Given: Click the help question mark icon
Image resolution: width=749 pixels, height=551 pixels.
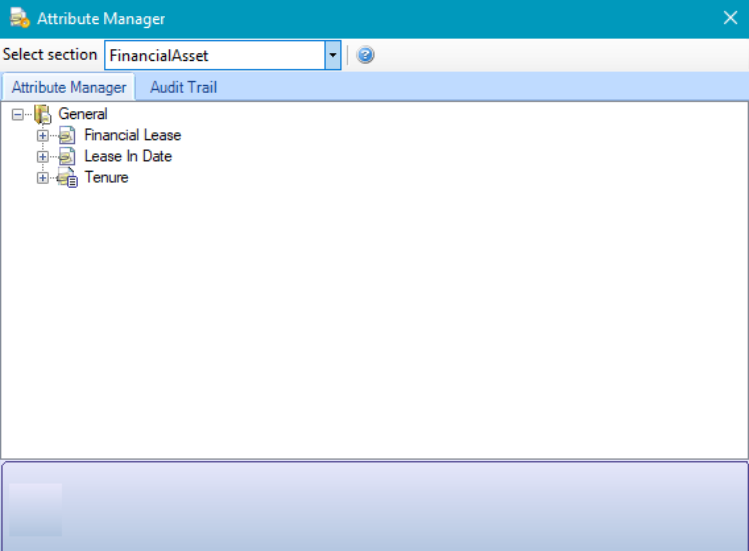Looking at the screenshot, I should click(365, 55).
